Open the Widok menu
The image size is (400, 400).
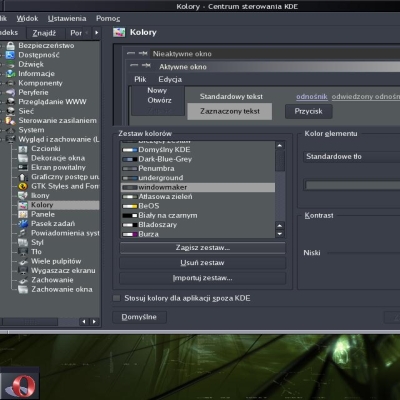coord(27,18)
